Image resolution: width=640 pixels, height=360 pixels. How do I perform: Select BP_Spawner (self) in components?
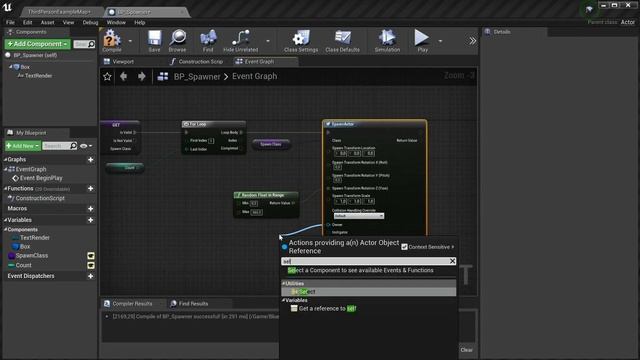pos(35,55)
